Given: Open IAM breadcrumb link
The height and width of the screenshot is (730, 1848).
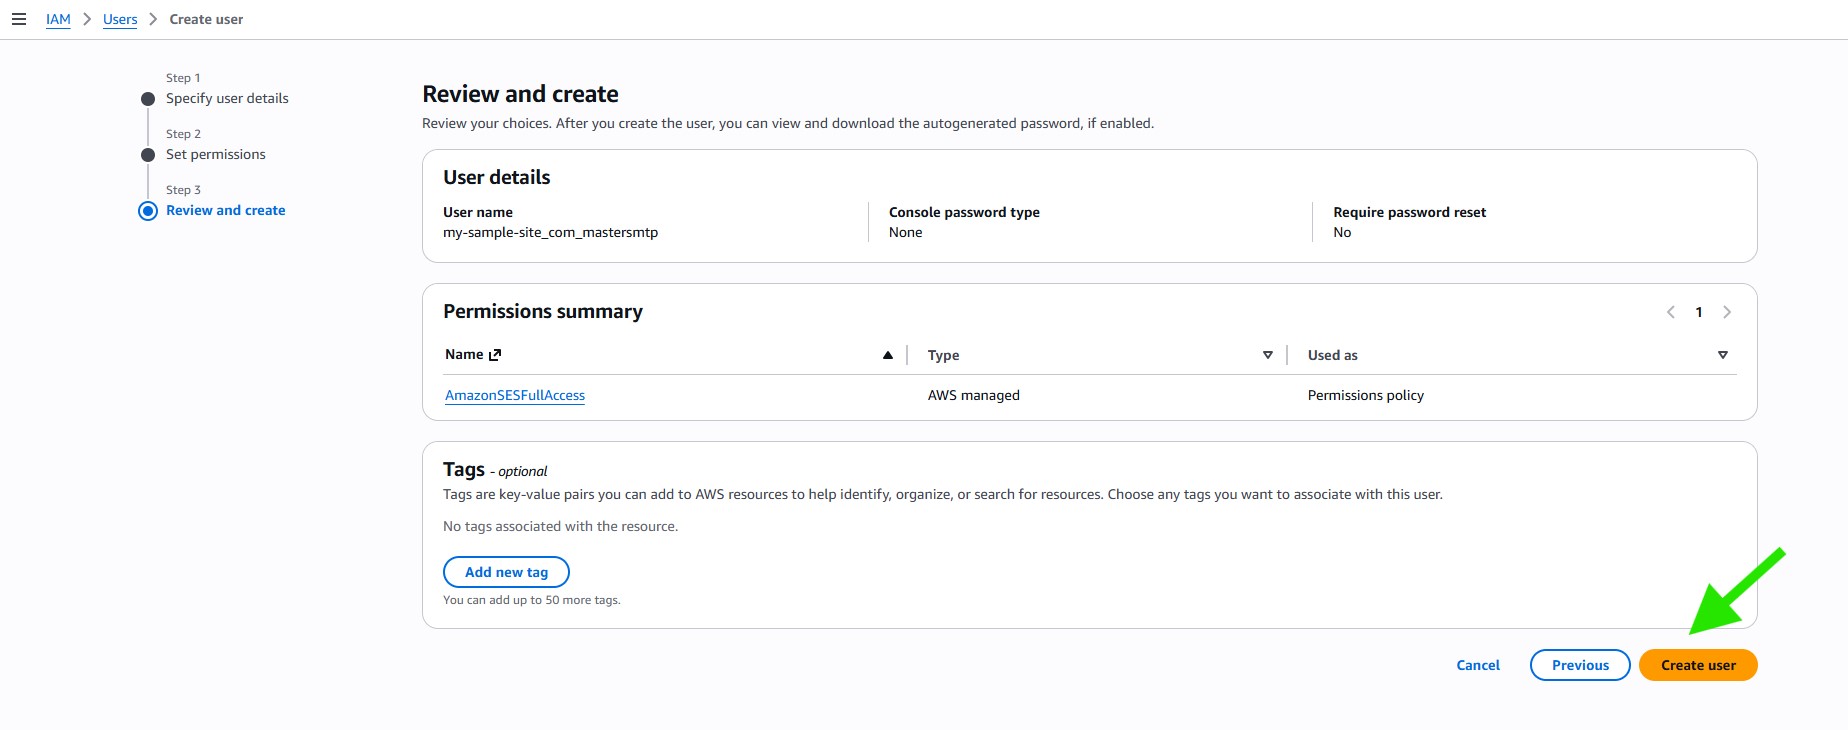Looking at the screenshot, I should tap(58, 19).
